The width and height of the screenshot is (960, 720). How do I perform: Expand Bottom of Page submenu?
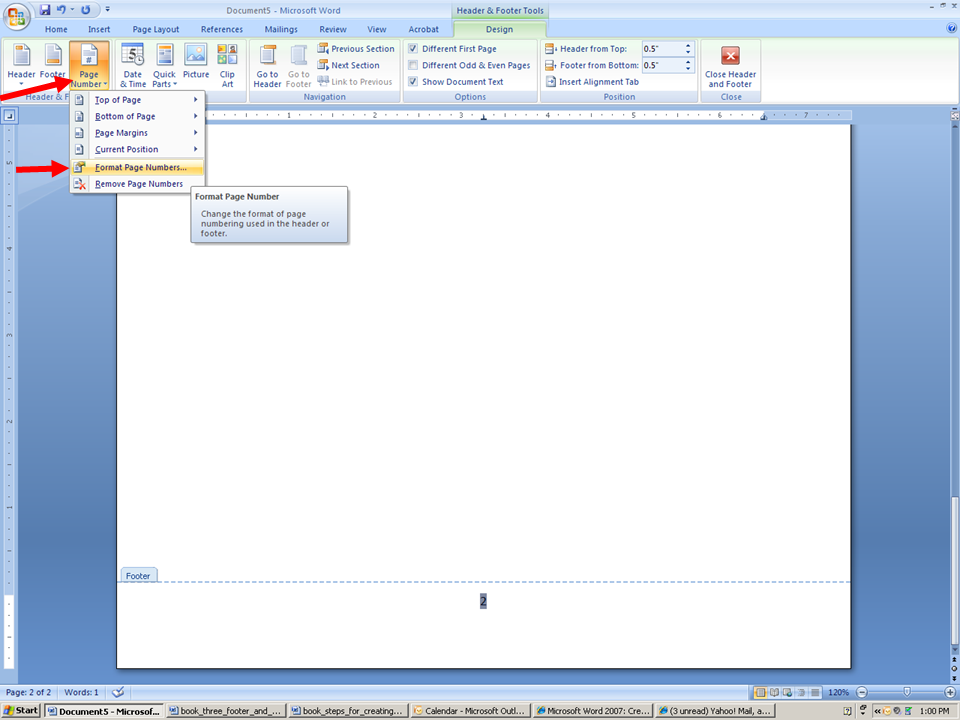[137, 116]
